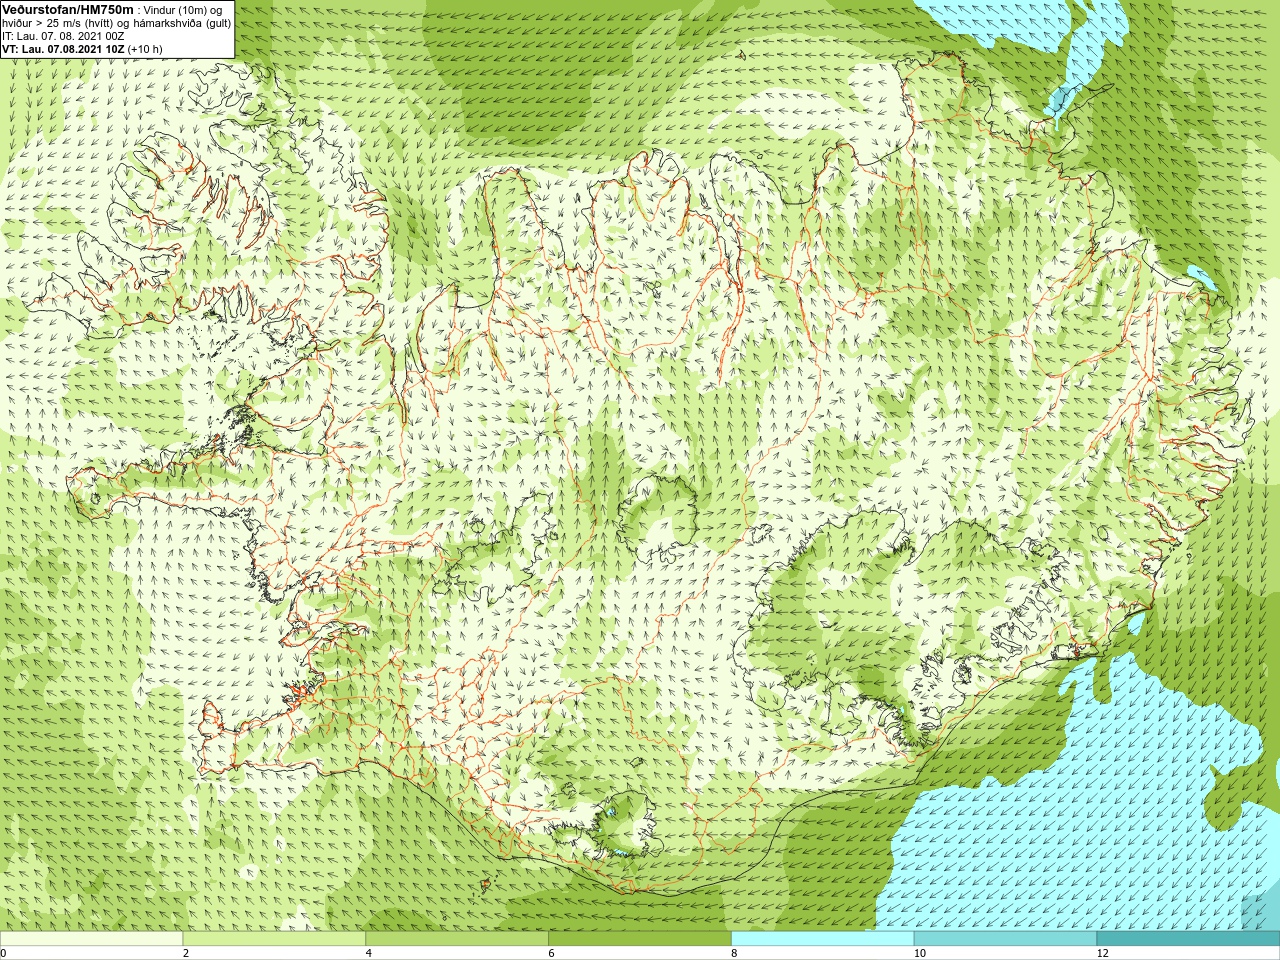Click the dark green 6–8 legend swatch

pos(640,939)
